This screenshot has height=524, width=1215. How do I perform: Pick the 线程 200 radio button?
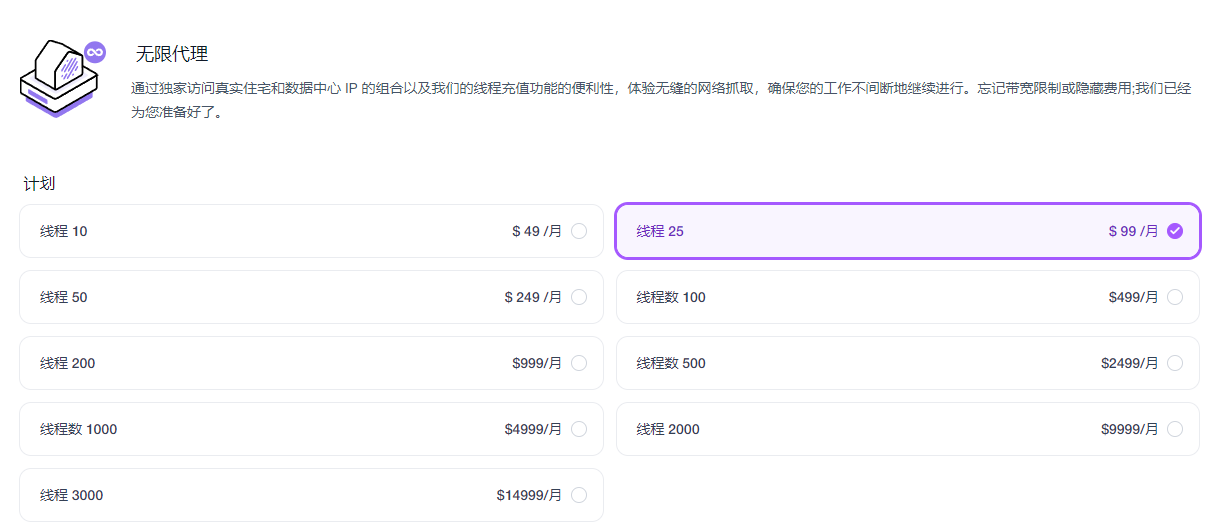579,363
